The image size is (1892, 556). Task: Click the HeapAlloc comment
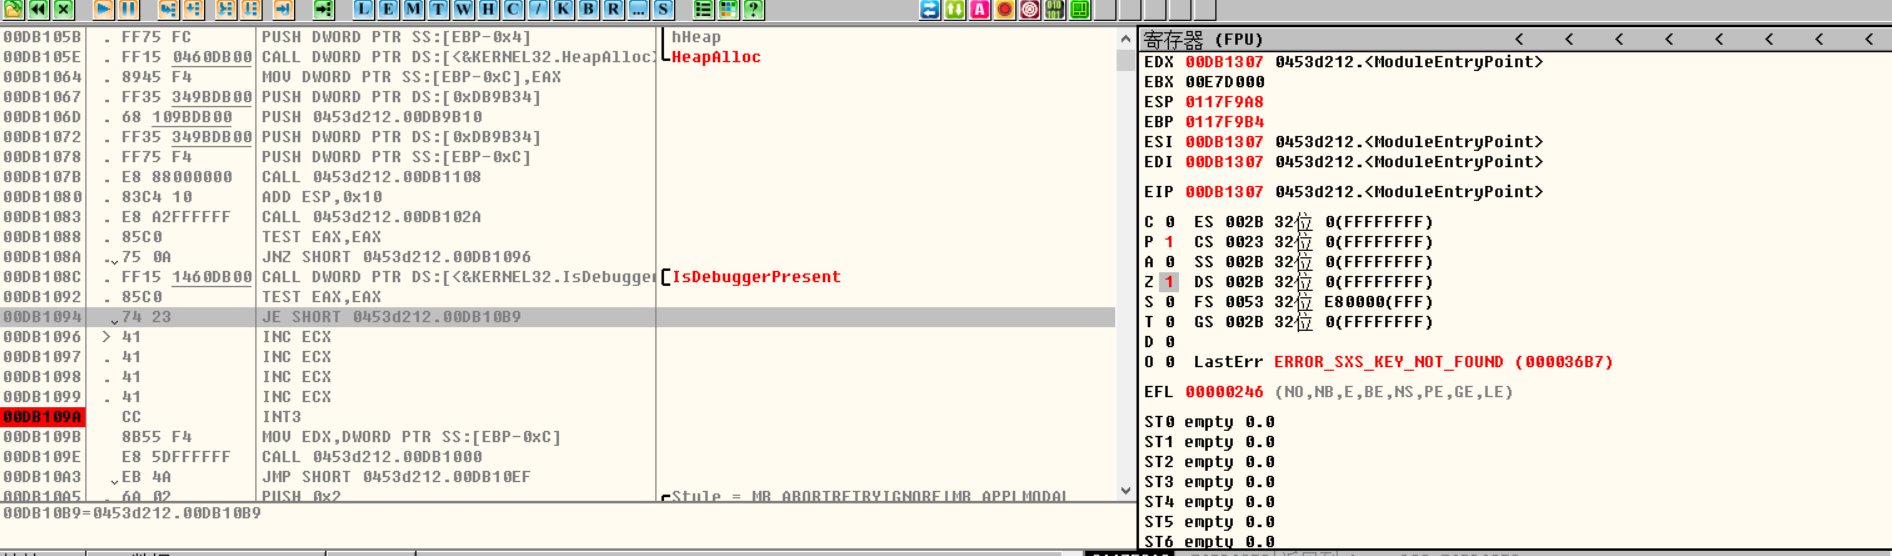click(716, 57)
